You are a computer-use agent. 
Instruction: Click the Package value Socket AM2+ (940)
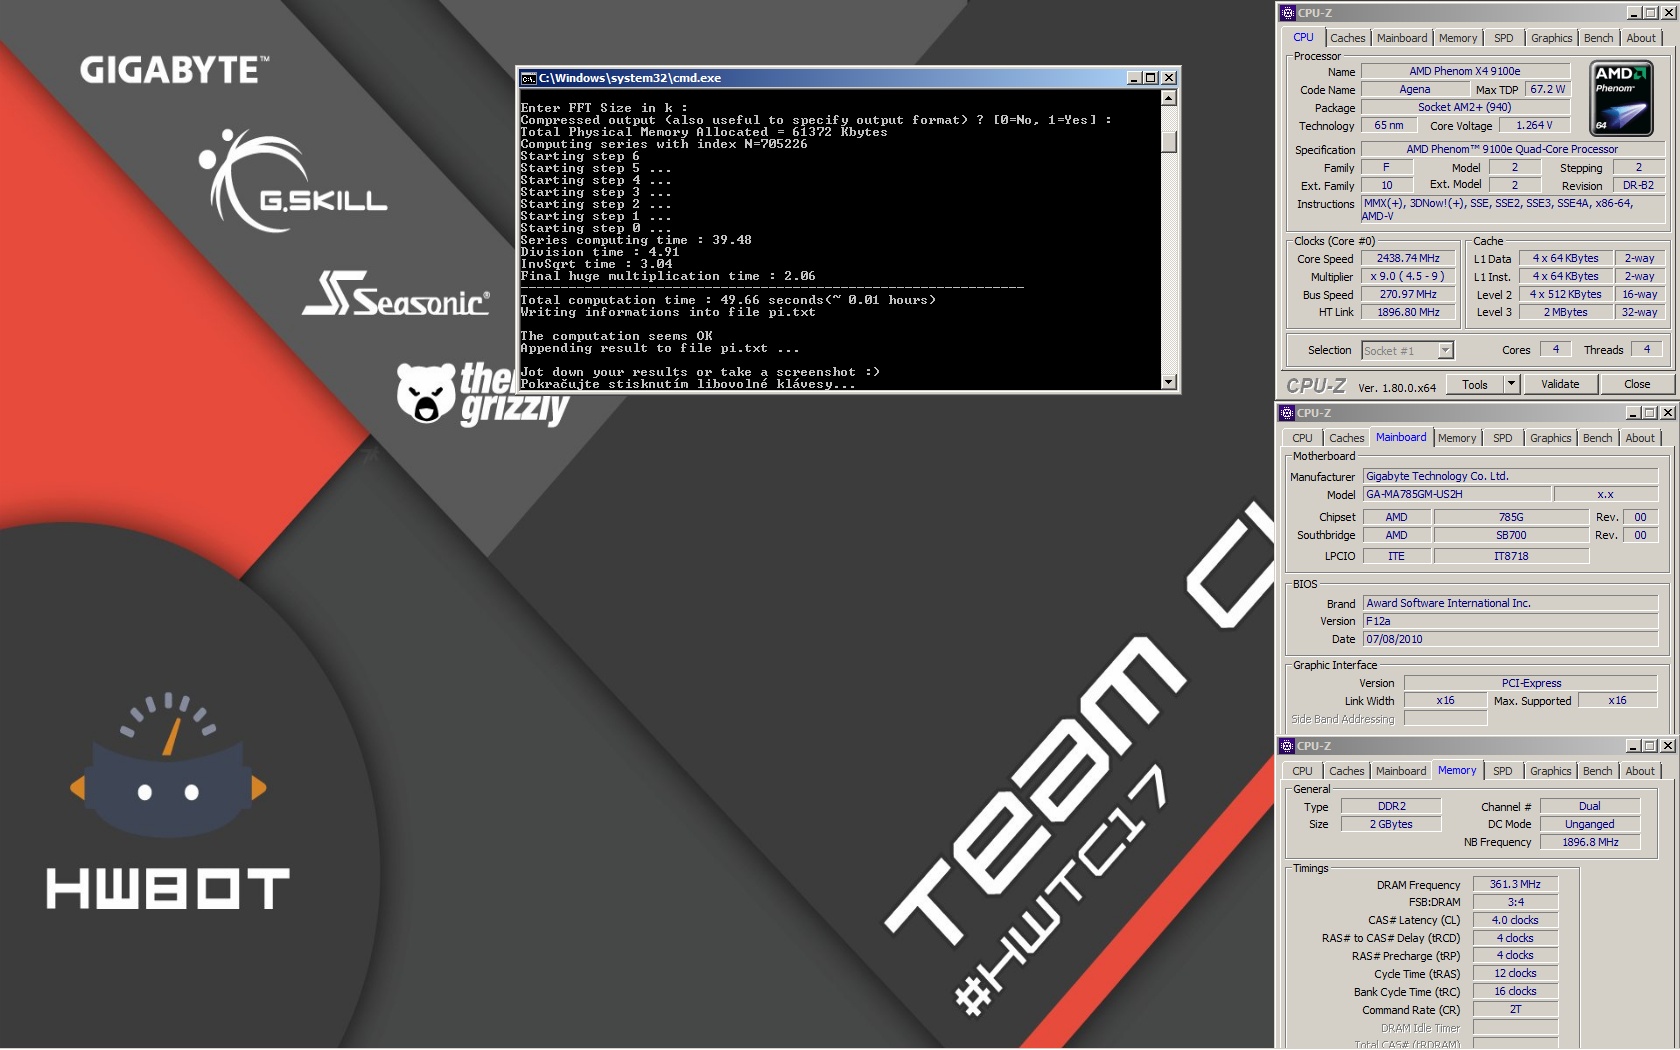pos(1465,107)
